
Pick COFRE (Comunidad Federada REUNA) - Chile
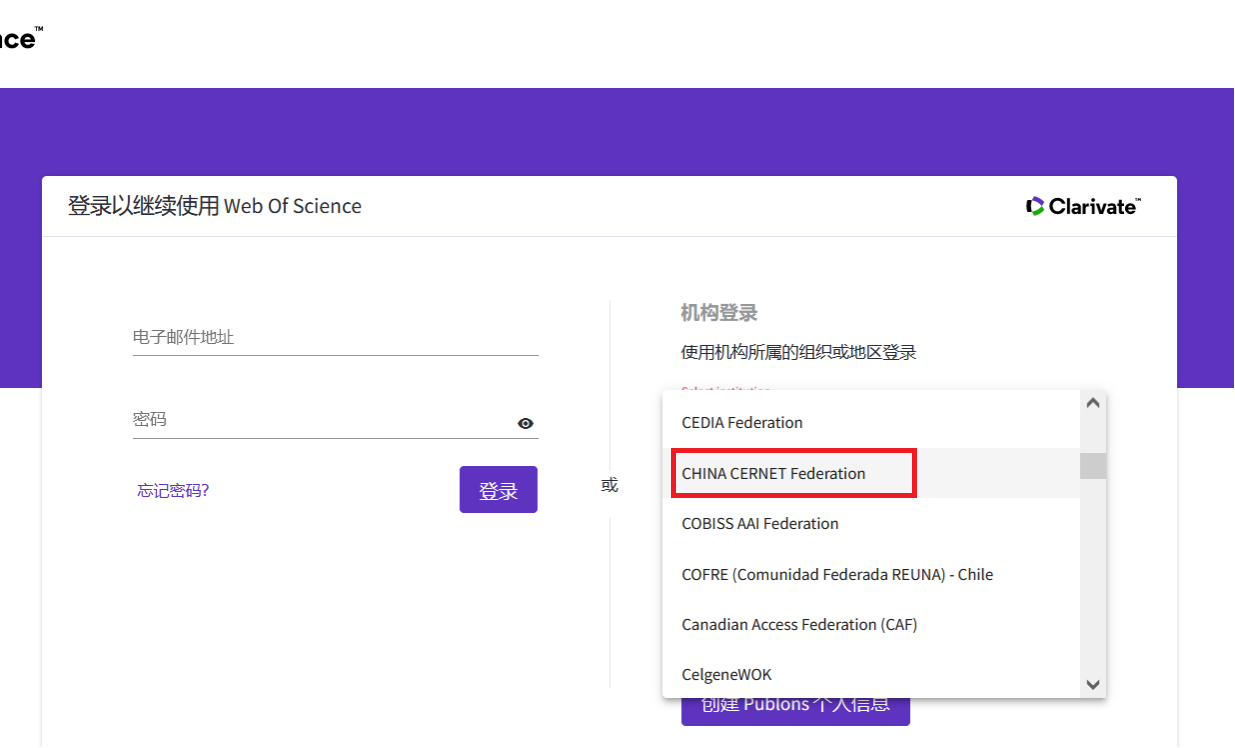coord(871,574)
